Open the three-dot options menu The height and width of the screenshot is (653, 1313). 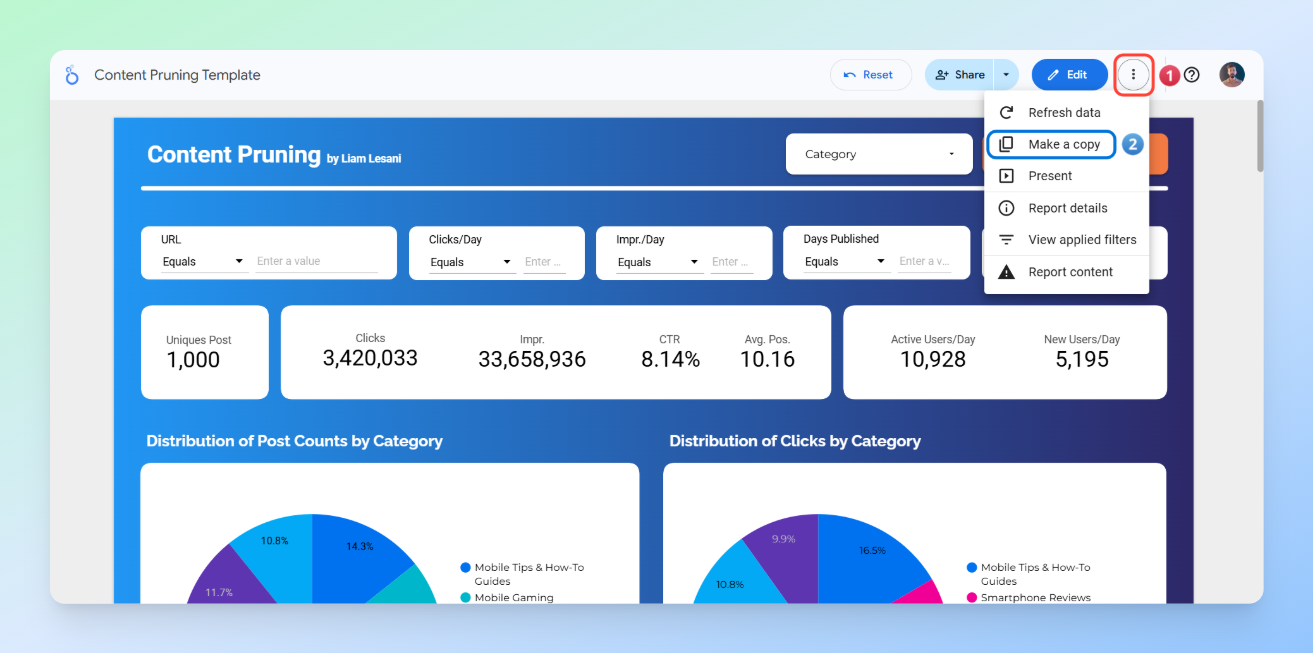point(1133,74)
